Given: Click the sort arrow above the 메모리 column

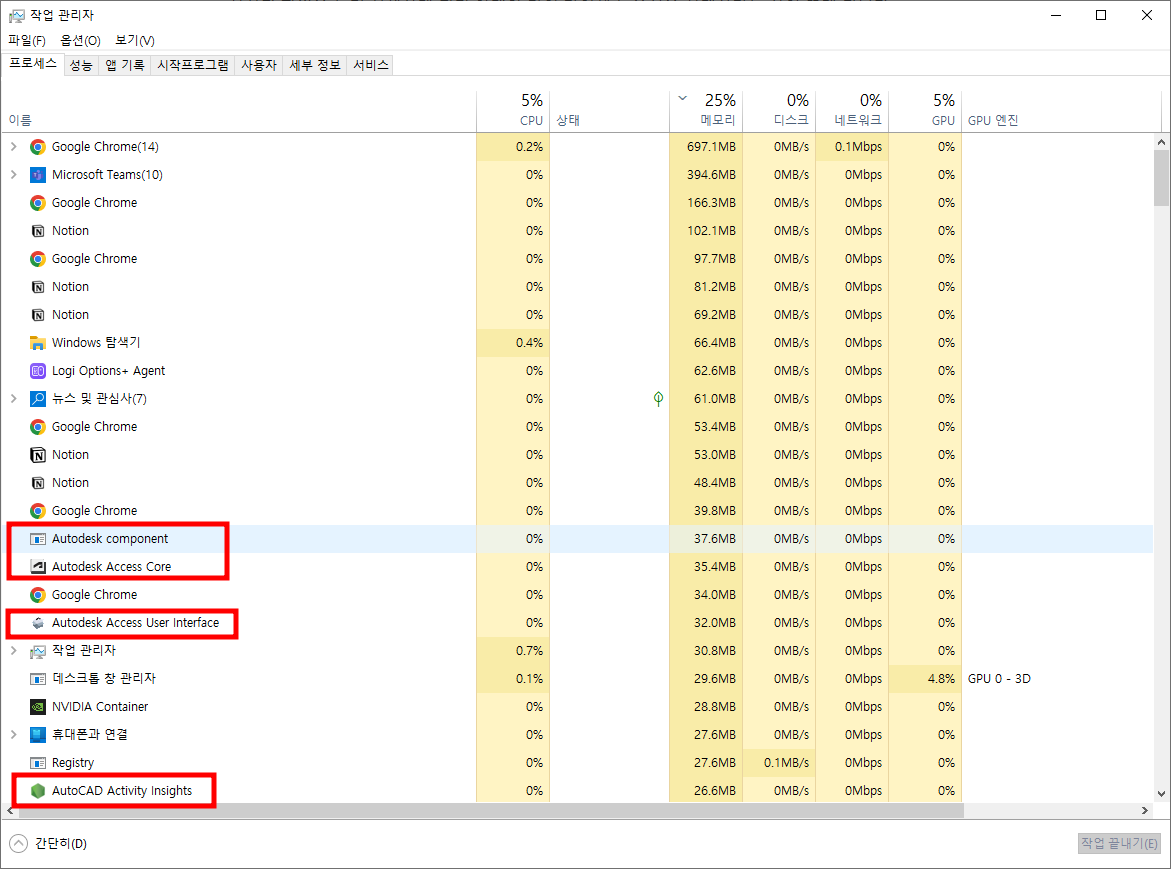Looking at the screenshot, I should pyautogui.click(x=682, y=98).
